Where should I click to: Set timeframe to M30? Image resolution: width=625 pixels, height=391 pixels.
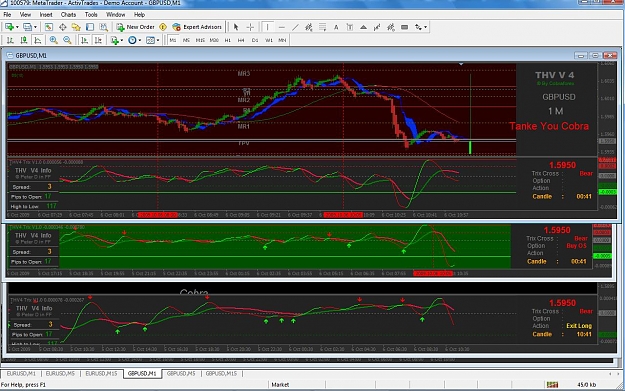(x=214, y=40)
